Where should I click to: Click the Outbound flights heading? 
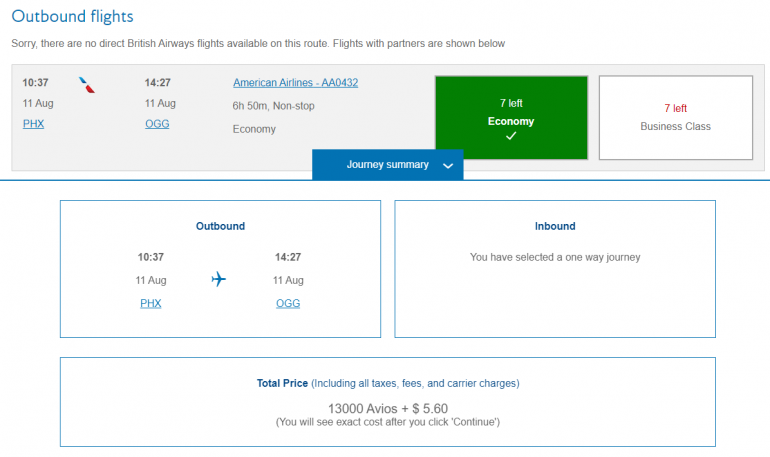pos(72,17)
